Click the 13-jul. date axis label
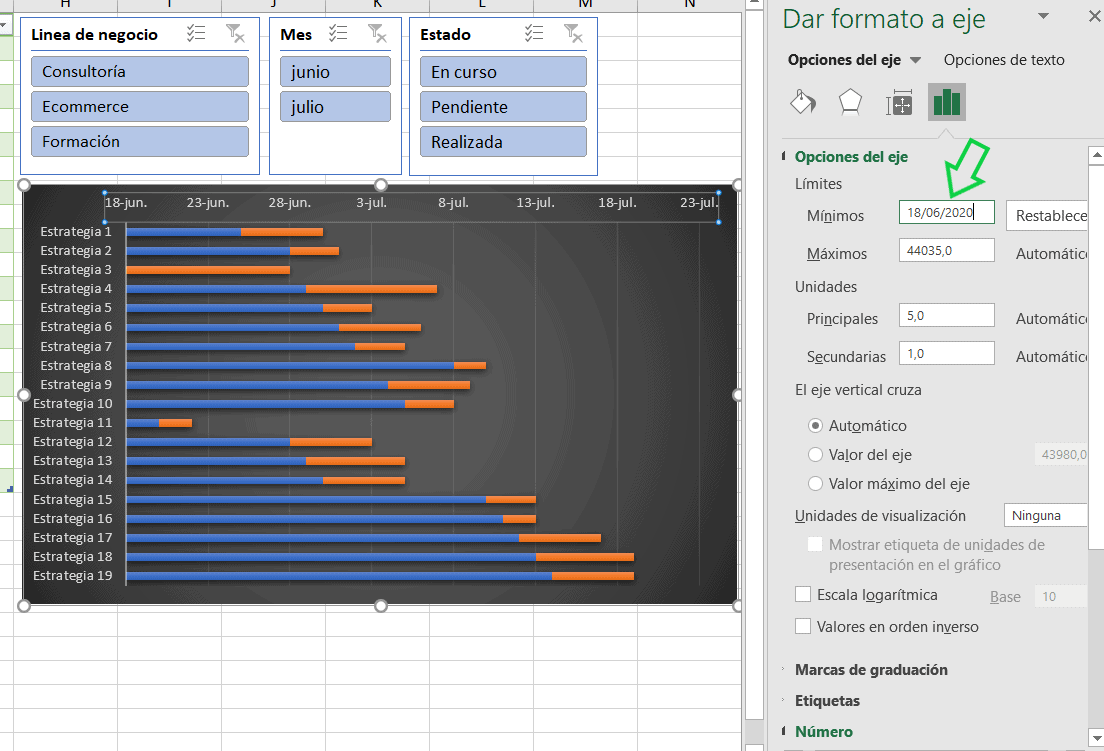The height and width of the screenshot is (751, 1104). coord(535,203)
